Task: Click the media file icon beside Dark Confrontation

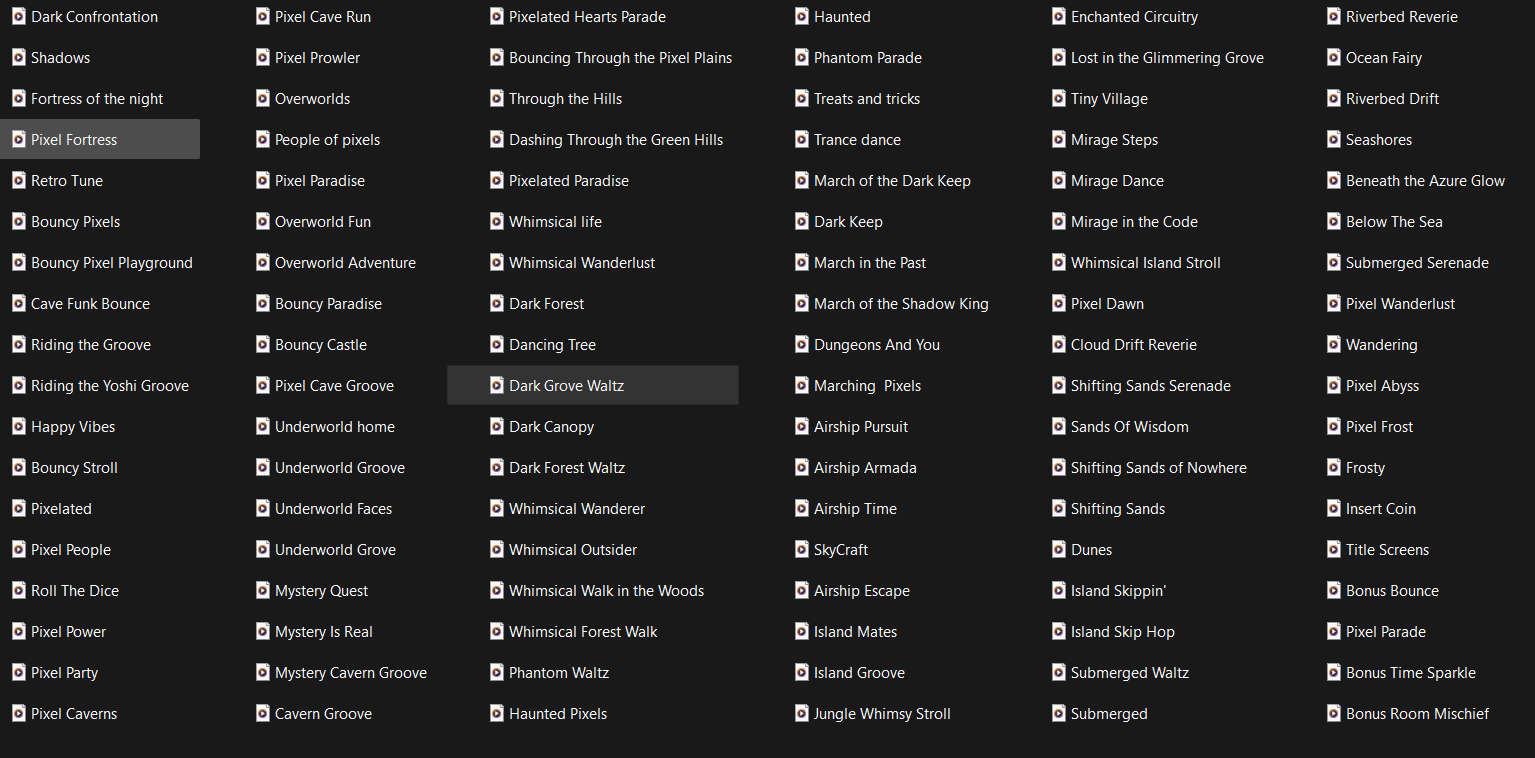Action: [x=19, y=17]
